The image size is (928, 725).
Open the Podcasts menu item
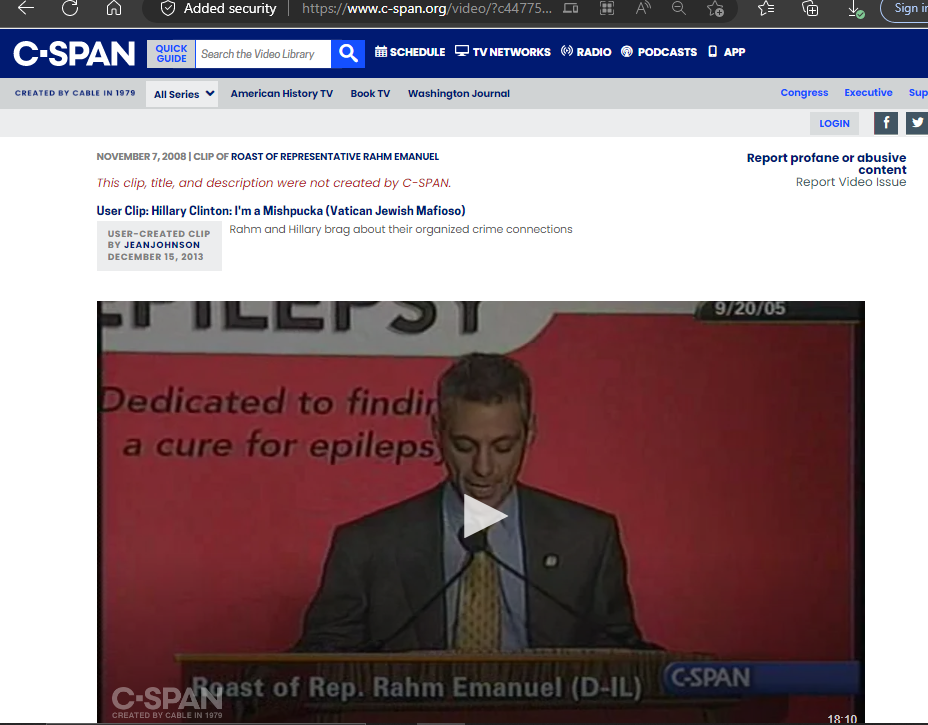[x=659, y=52]
